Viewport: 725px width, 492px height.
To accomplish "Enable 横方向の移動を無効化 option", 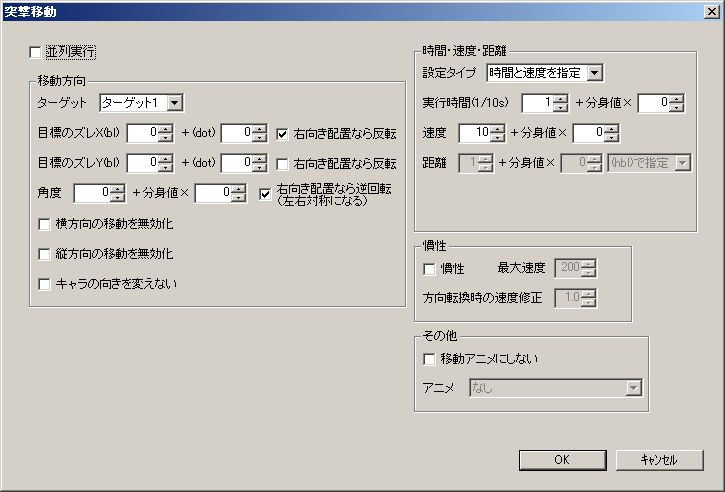I will tap(44, 223).
